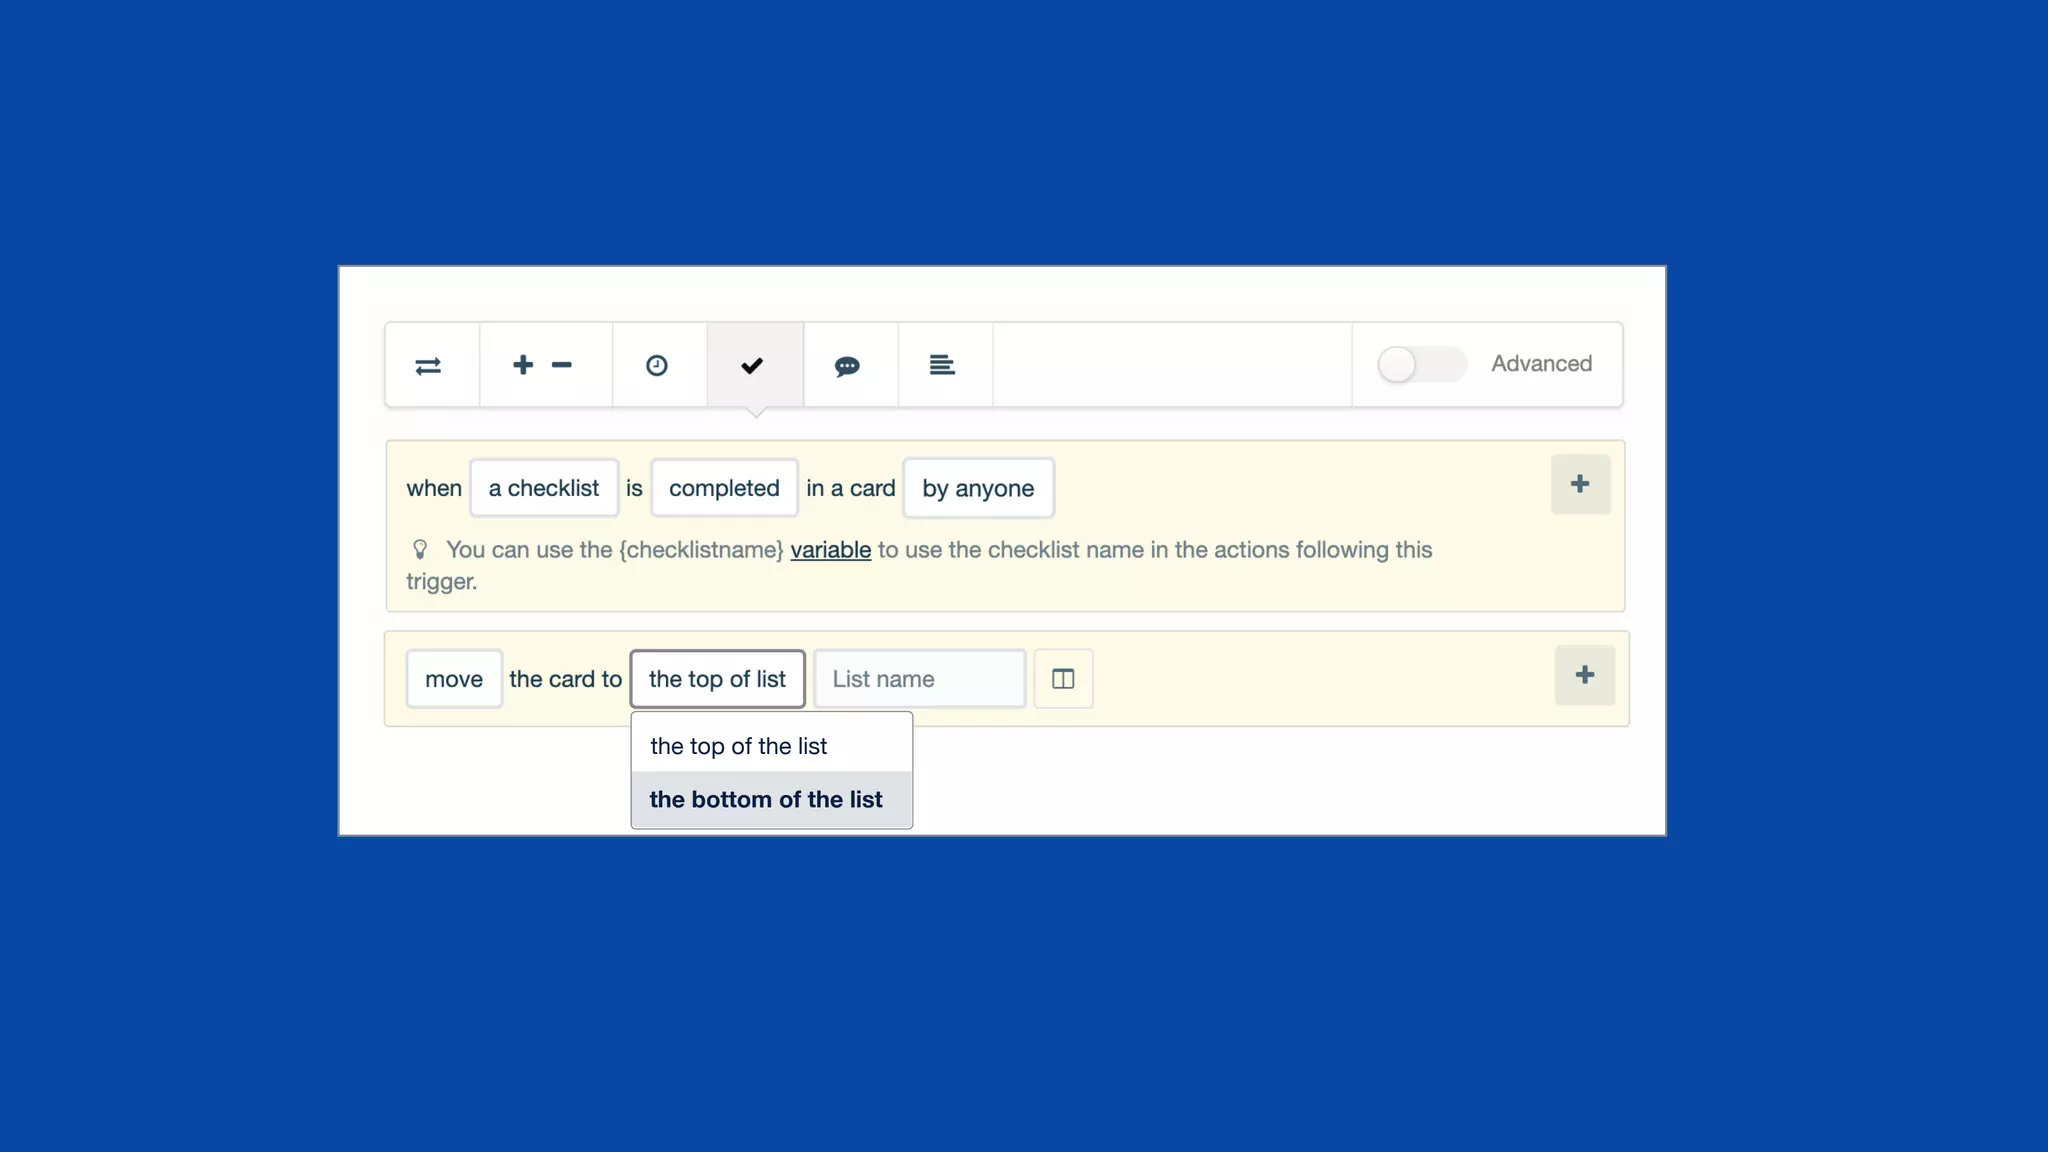Click the lightbulb hint icon
2048x1152 pixels.
420,550
